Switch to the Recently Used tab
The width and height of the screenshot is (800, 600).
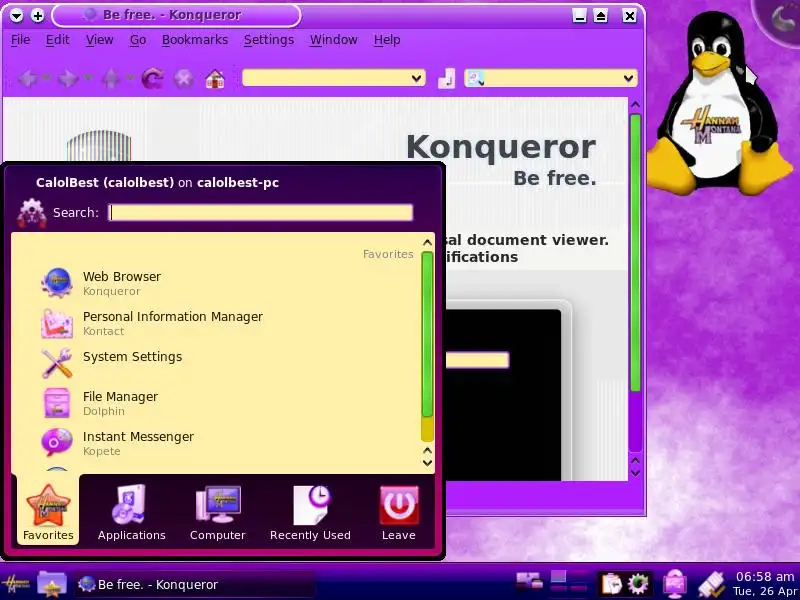(x=310, y=512)
